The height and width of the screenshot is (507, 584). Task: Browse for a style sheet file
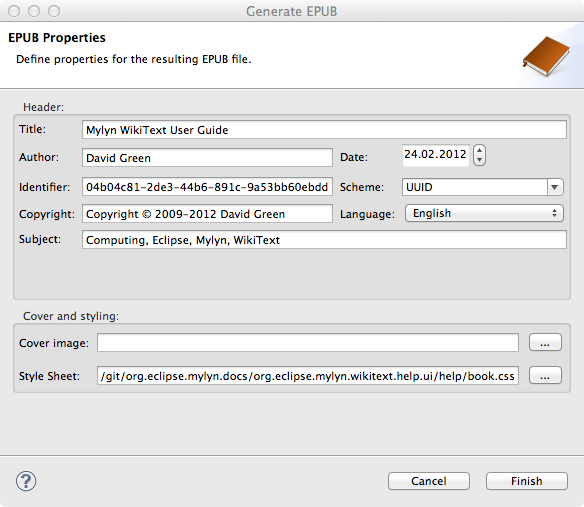(x=545, y=375)
